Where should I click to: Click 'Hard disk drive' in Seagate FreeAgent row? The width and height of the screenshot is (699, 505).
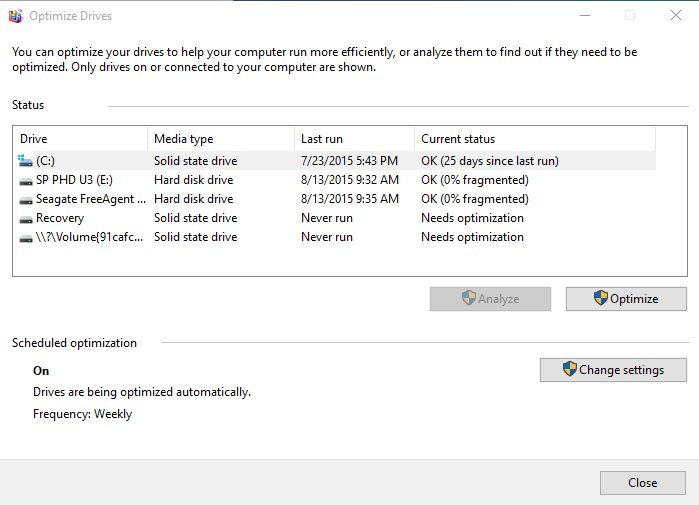pyautogui.click(x=193, y=199)
